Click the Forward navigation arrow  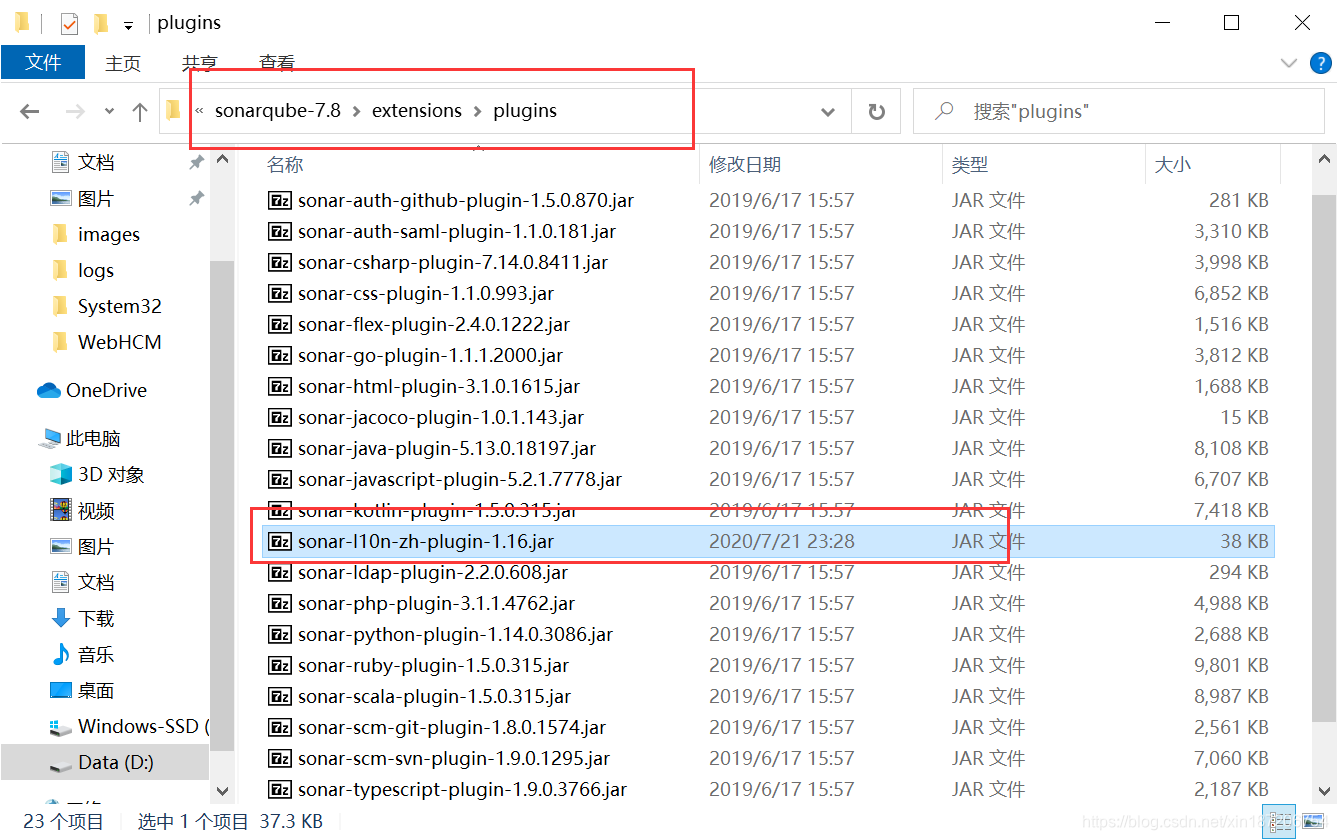coord(75,112)
